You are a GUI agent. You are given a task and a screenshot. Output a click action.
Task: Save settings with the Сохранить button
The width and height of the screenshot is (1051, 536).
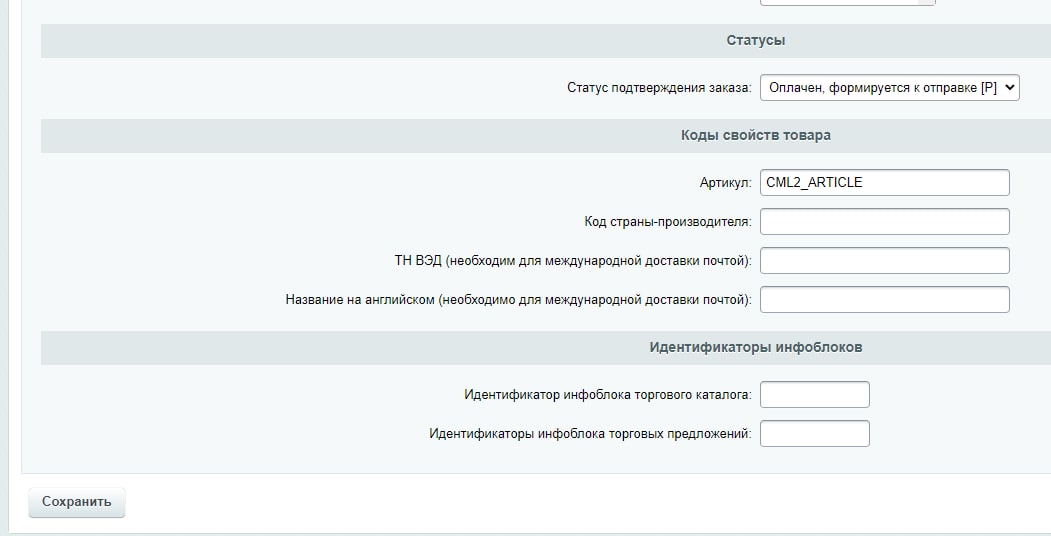(77, 502)
